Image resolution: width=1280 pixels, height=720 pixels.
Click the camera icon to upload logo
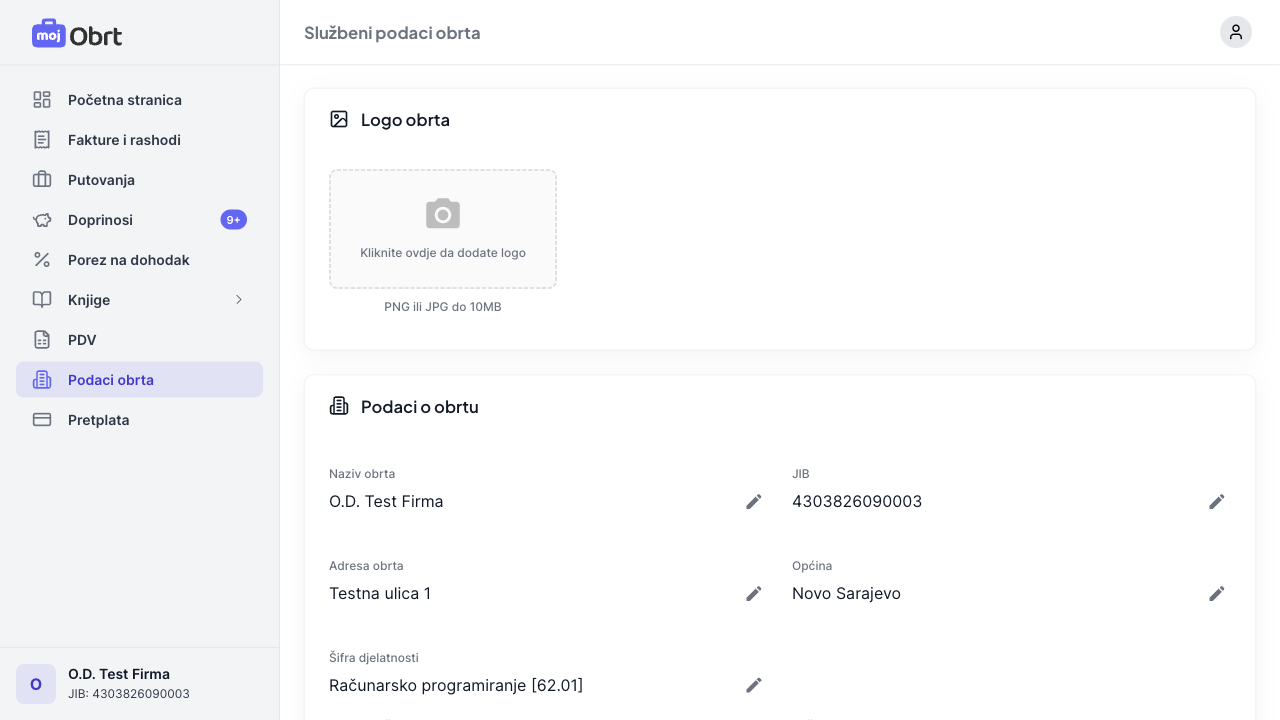click(x=443, y=214)
